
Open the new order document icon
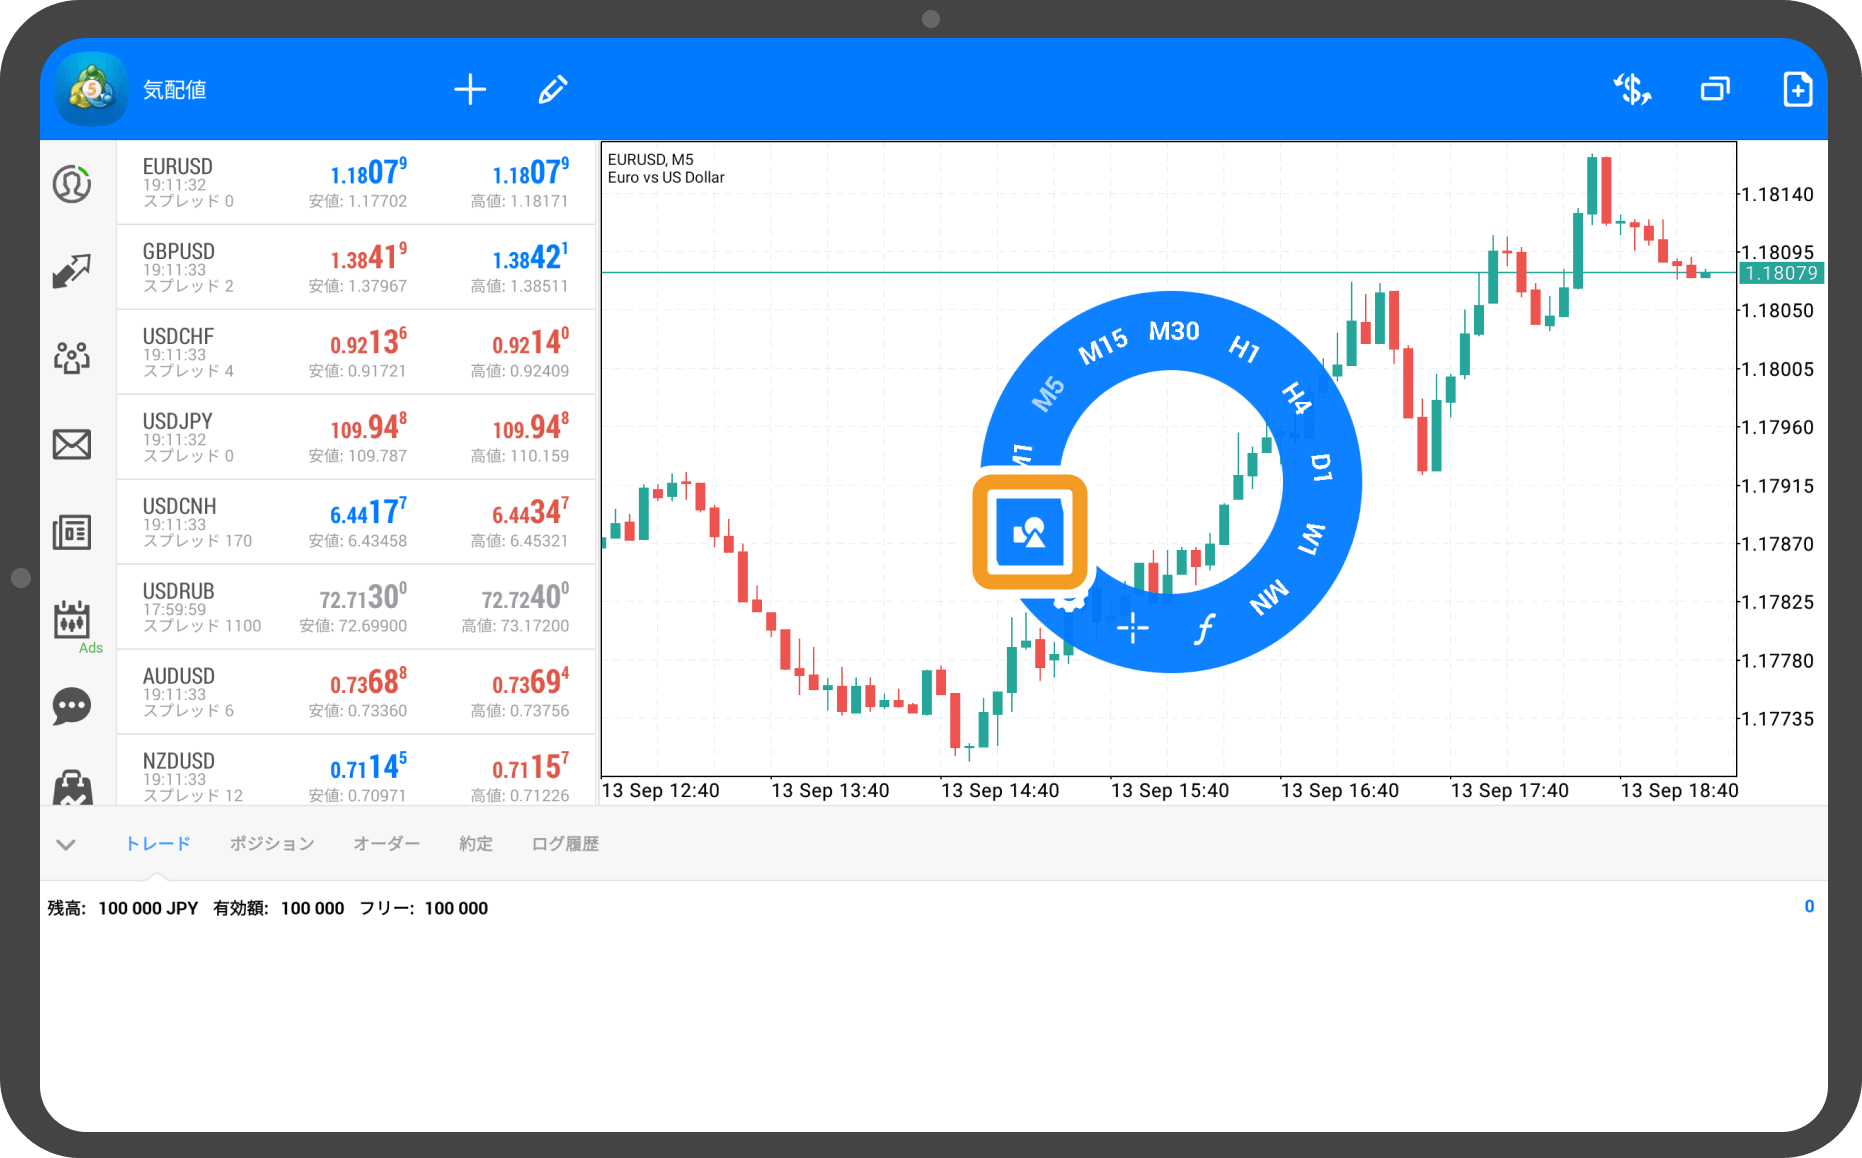click(1797, 90)
